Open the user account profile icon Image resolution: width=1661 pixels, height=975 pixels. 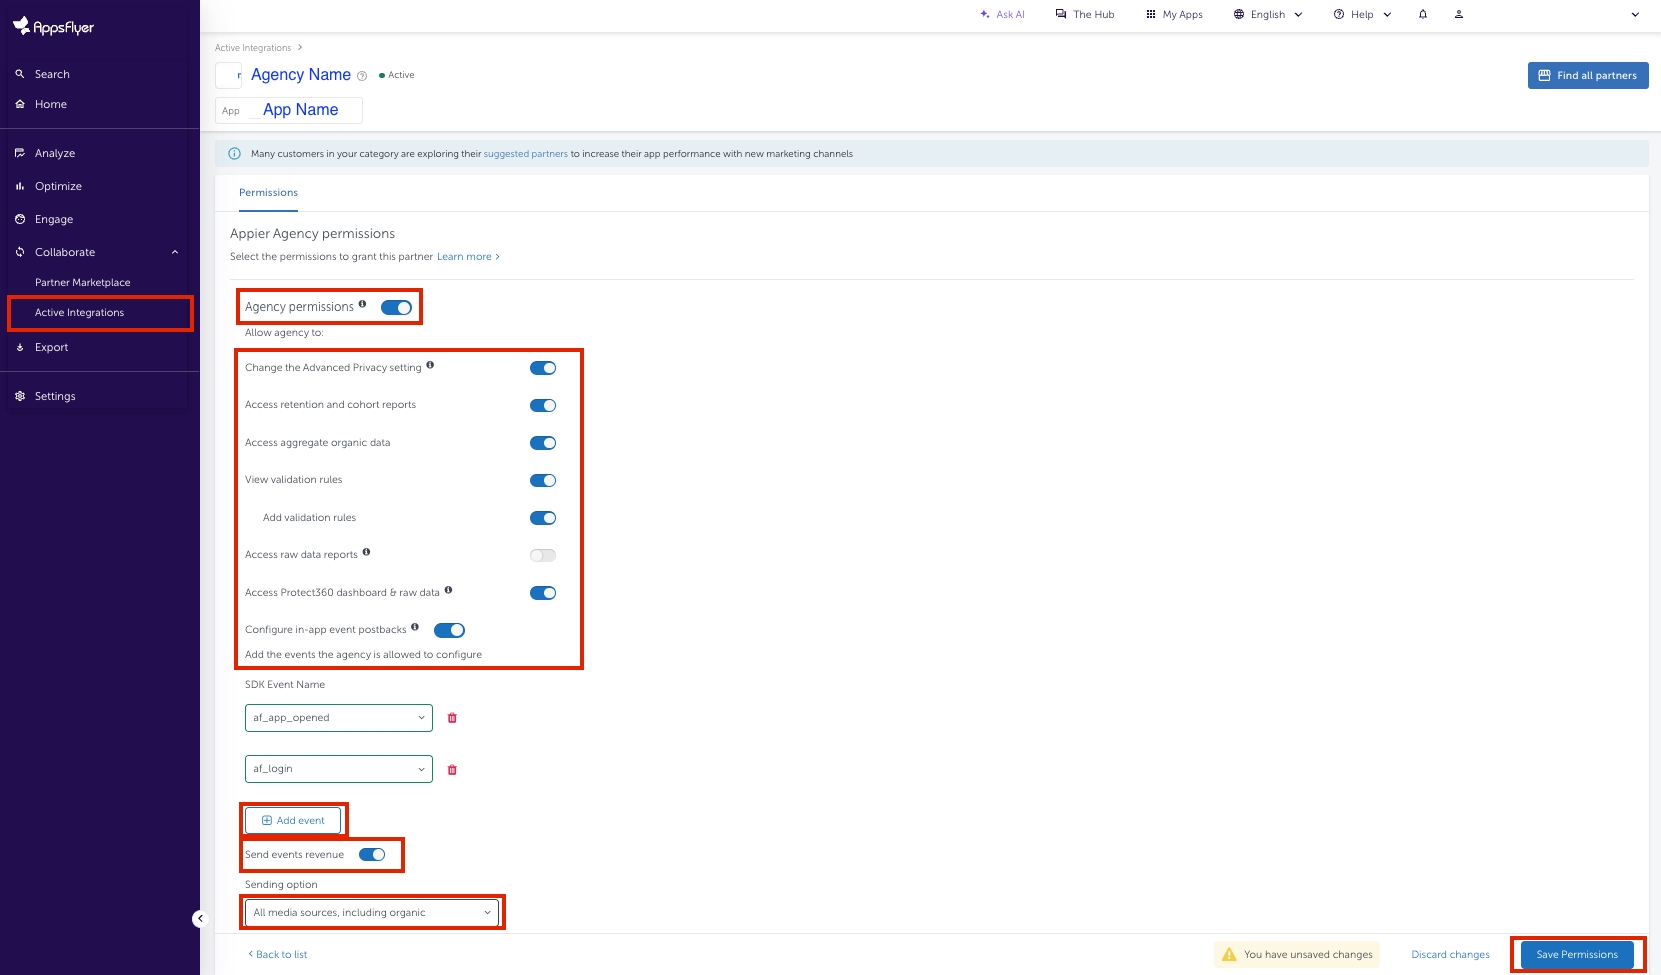(1458, 14)
